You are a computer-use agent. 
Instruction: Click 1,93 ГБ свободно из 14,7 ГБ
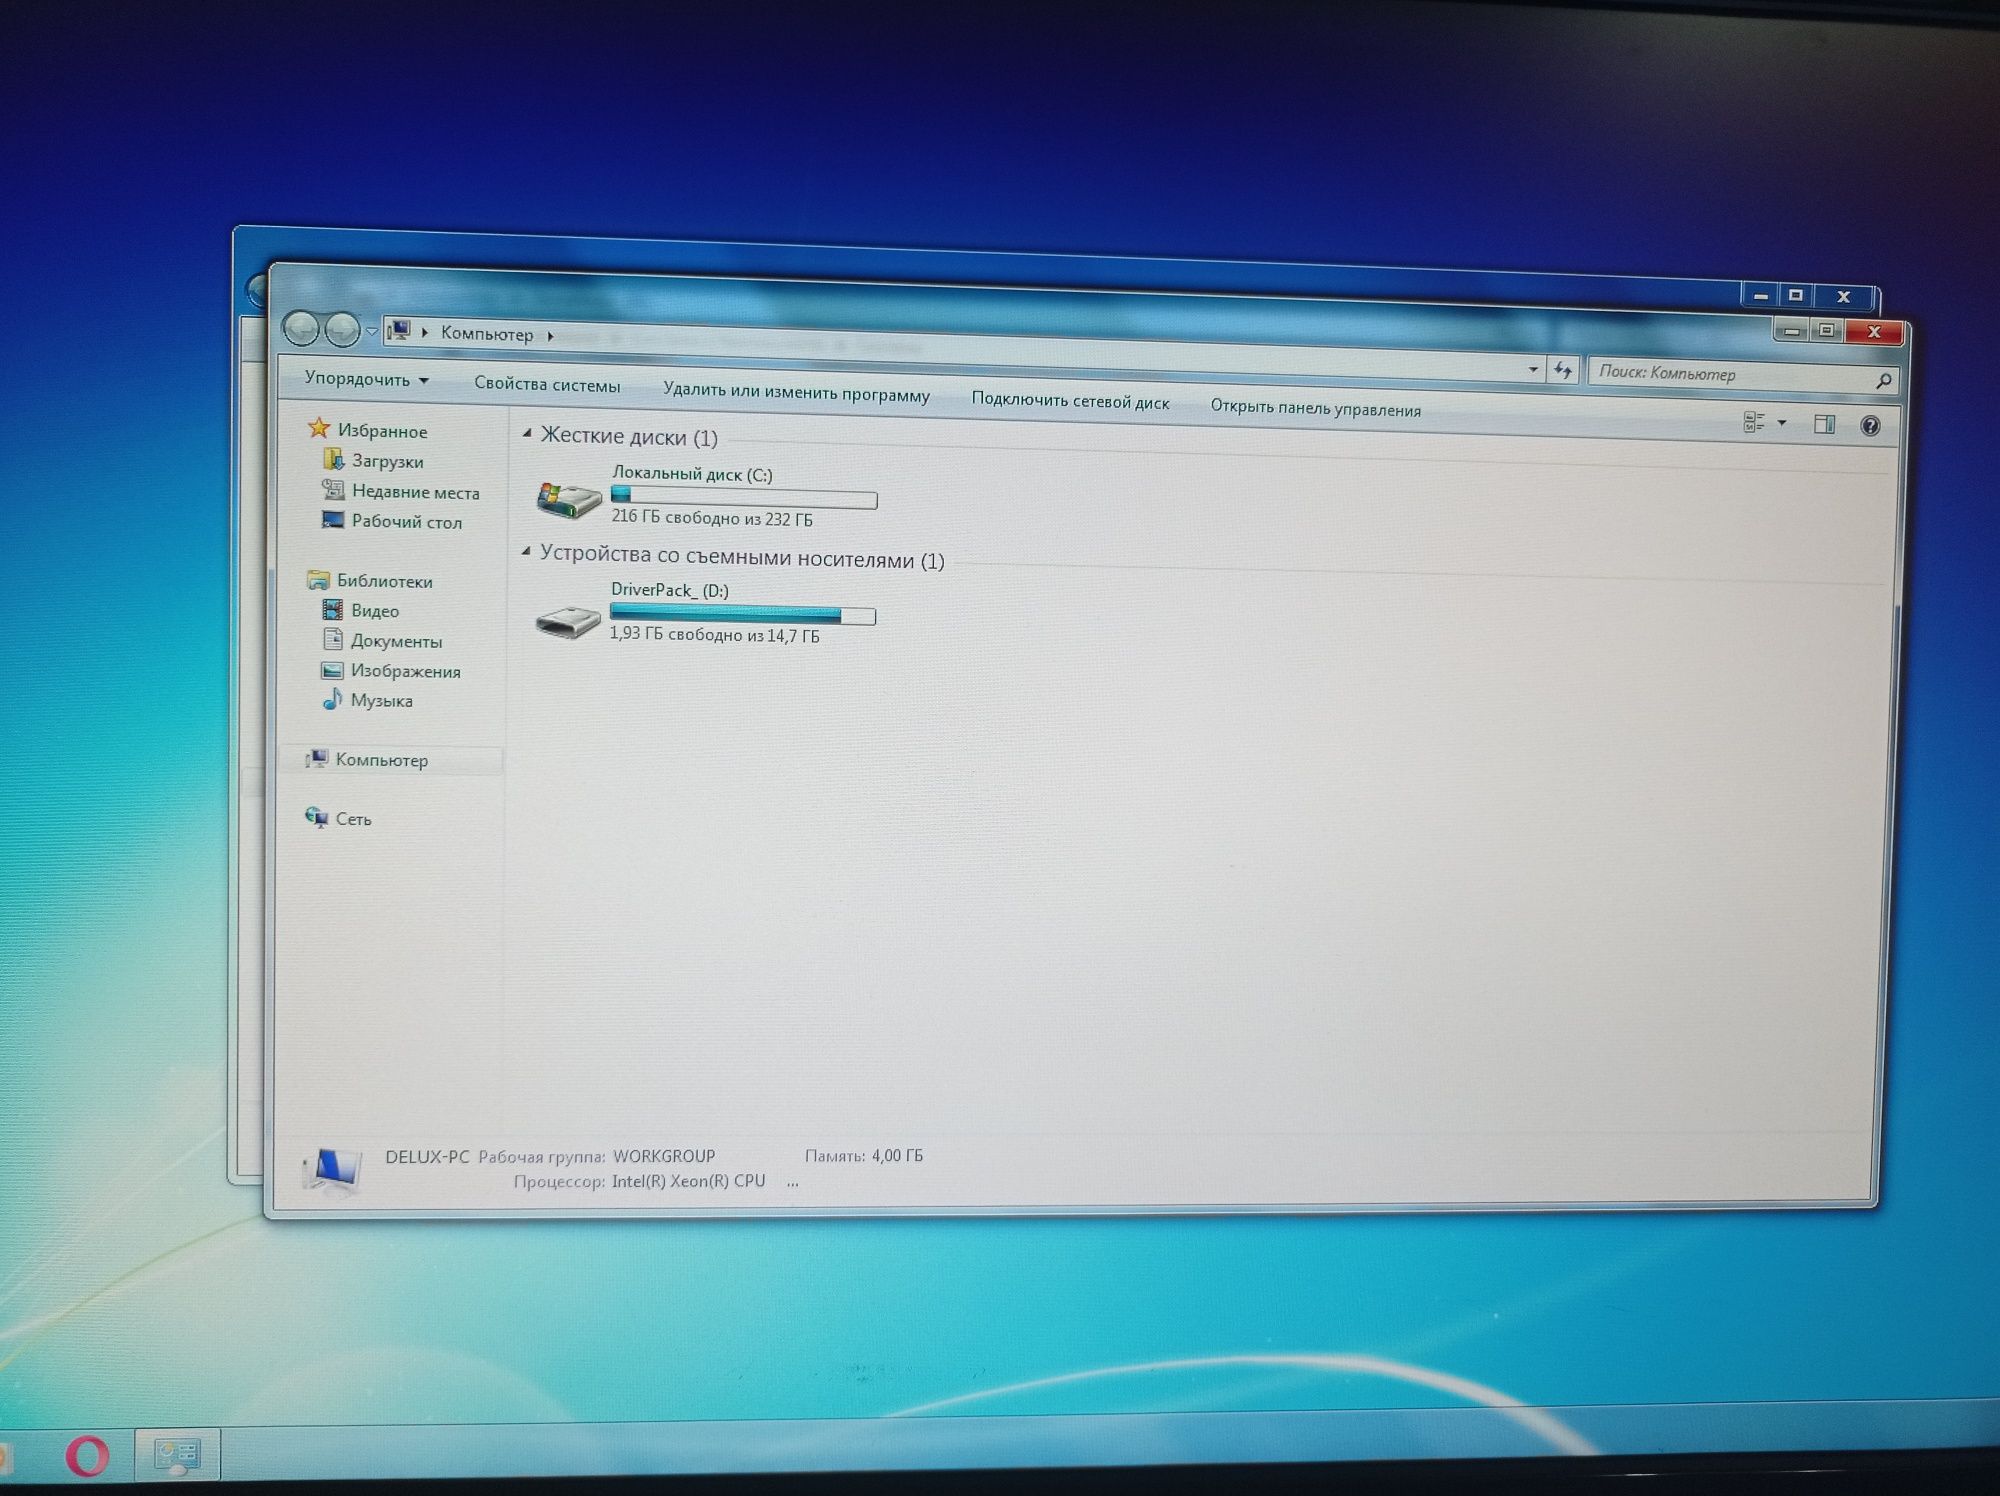coord(714,635)
